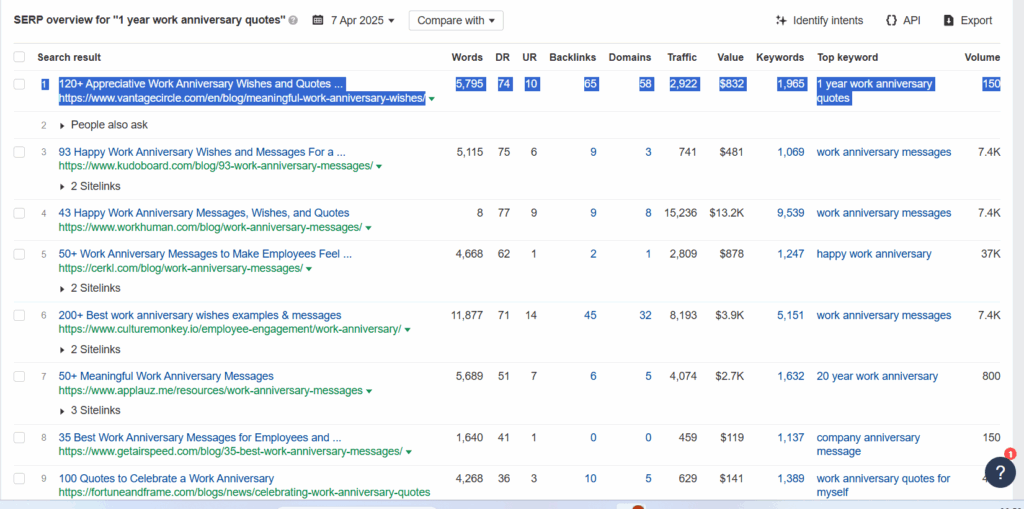The width and height of the screenshot is (1024, 509).
Task: Check the vantagecircle.com result checkbox
Action: pos(20,84)
